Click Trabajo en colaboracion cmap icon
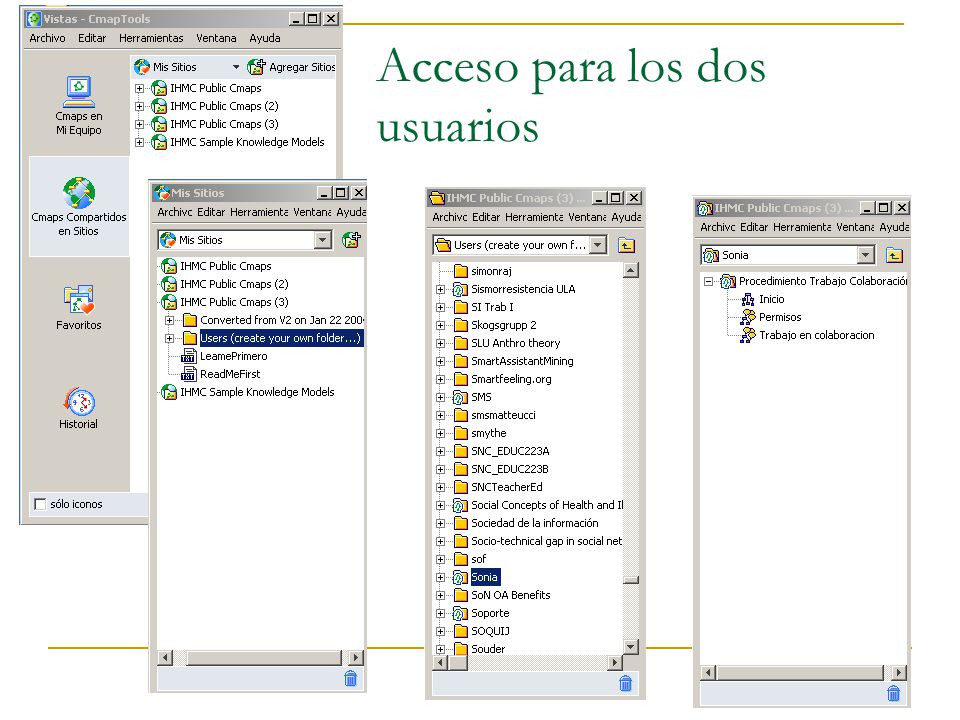The height and width of the screenshot is (720, 960). (748, 335)
